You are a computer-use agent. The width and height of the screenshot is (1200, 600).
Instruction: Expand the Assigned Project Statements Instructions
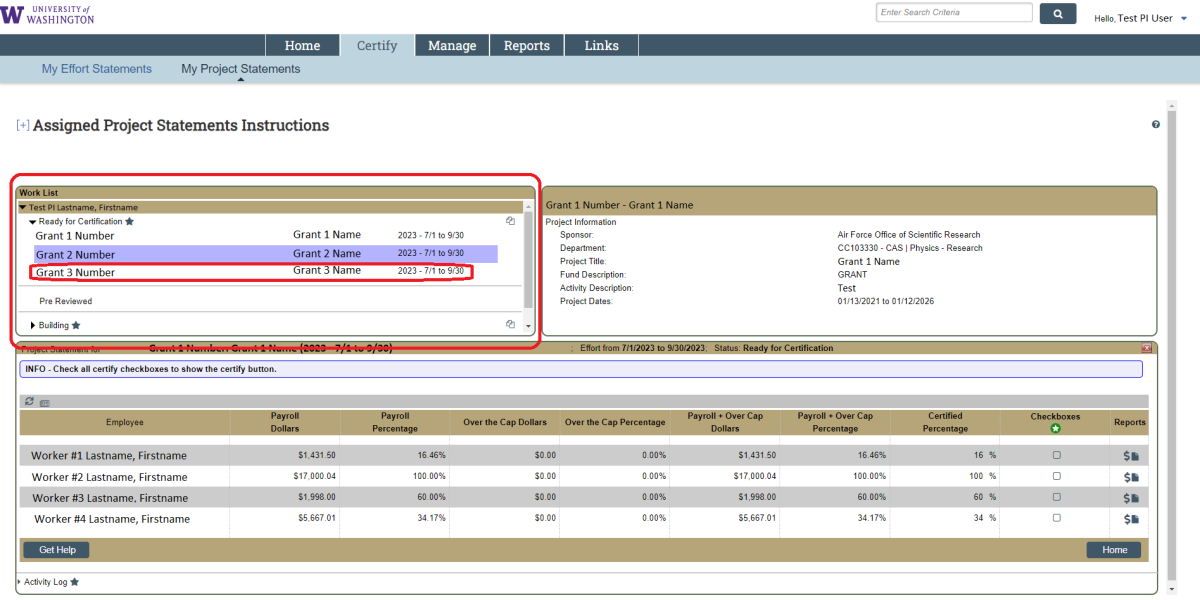22,126
